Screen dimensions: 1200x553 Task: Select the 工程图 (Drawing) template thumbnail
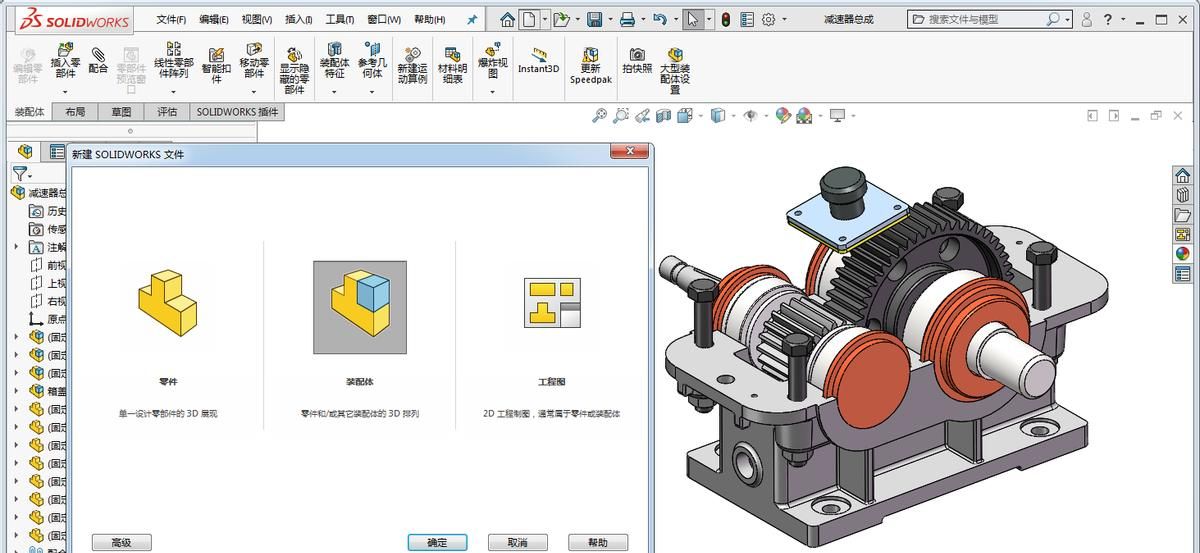point(552,303)
